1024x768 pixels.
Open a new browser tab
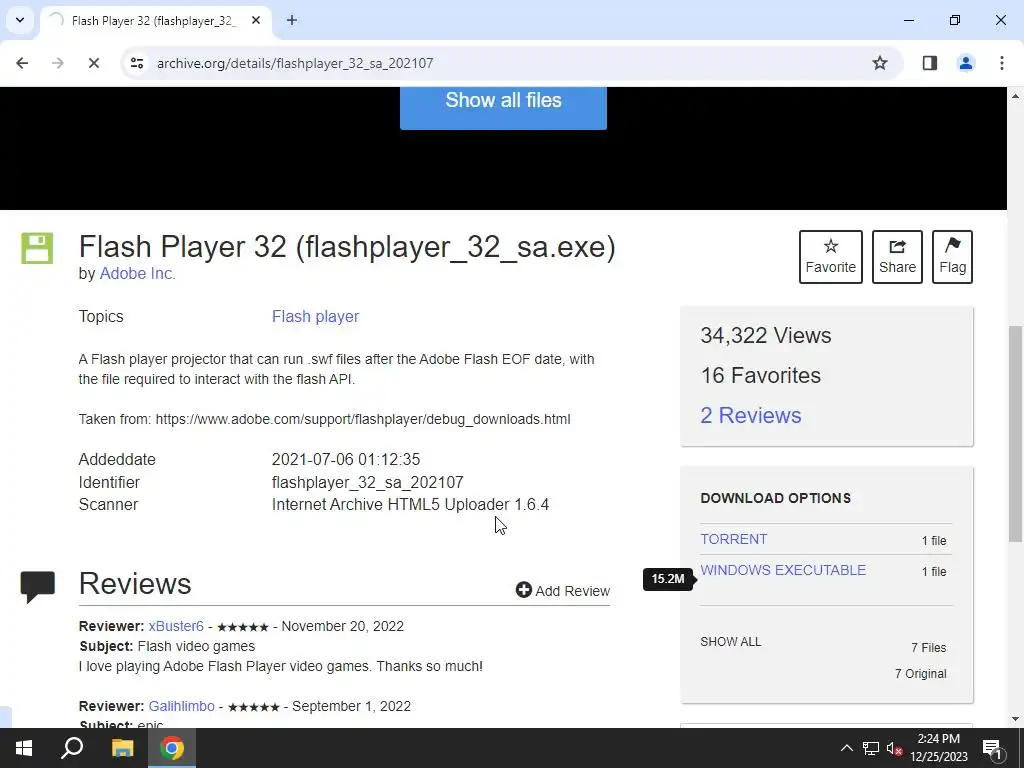click(x=292, y=20)
